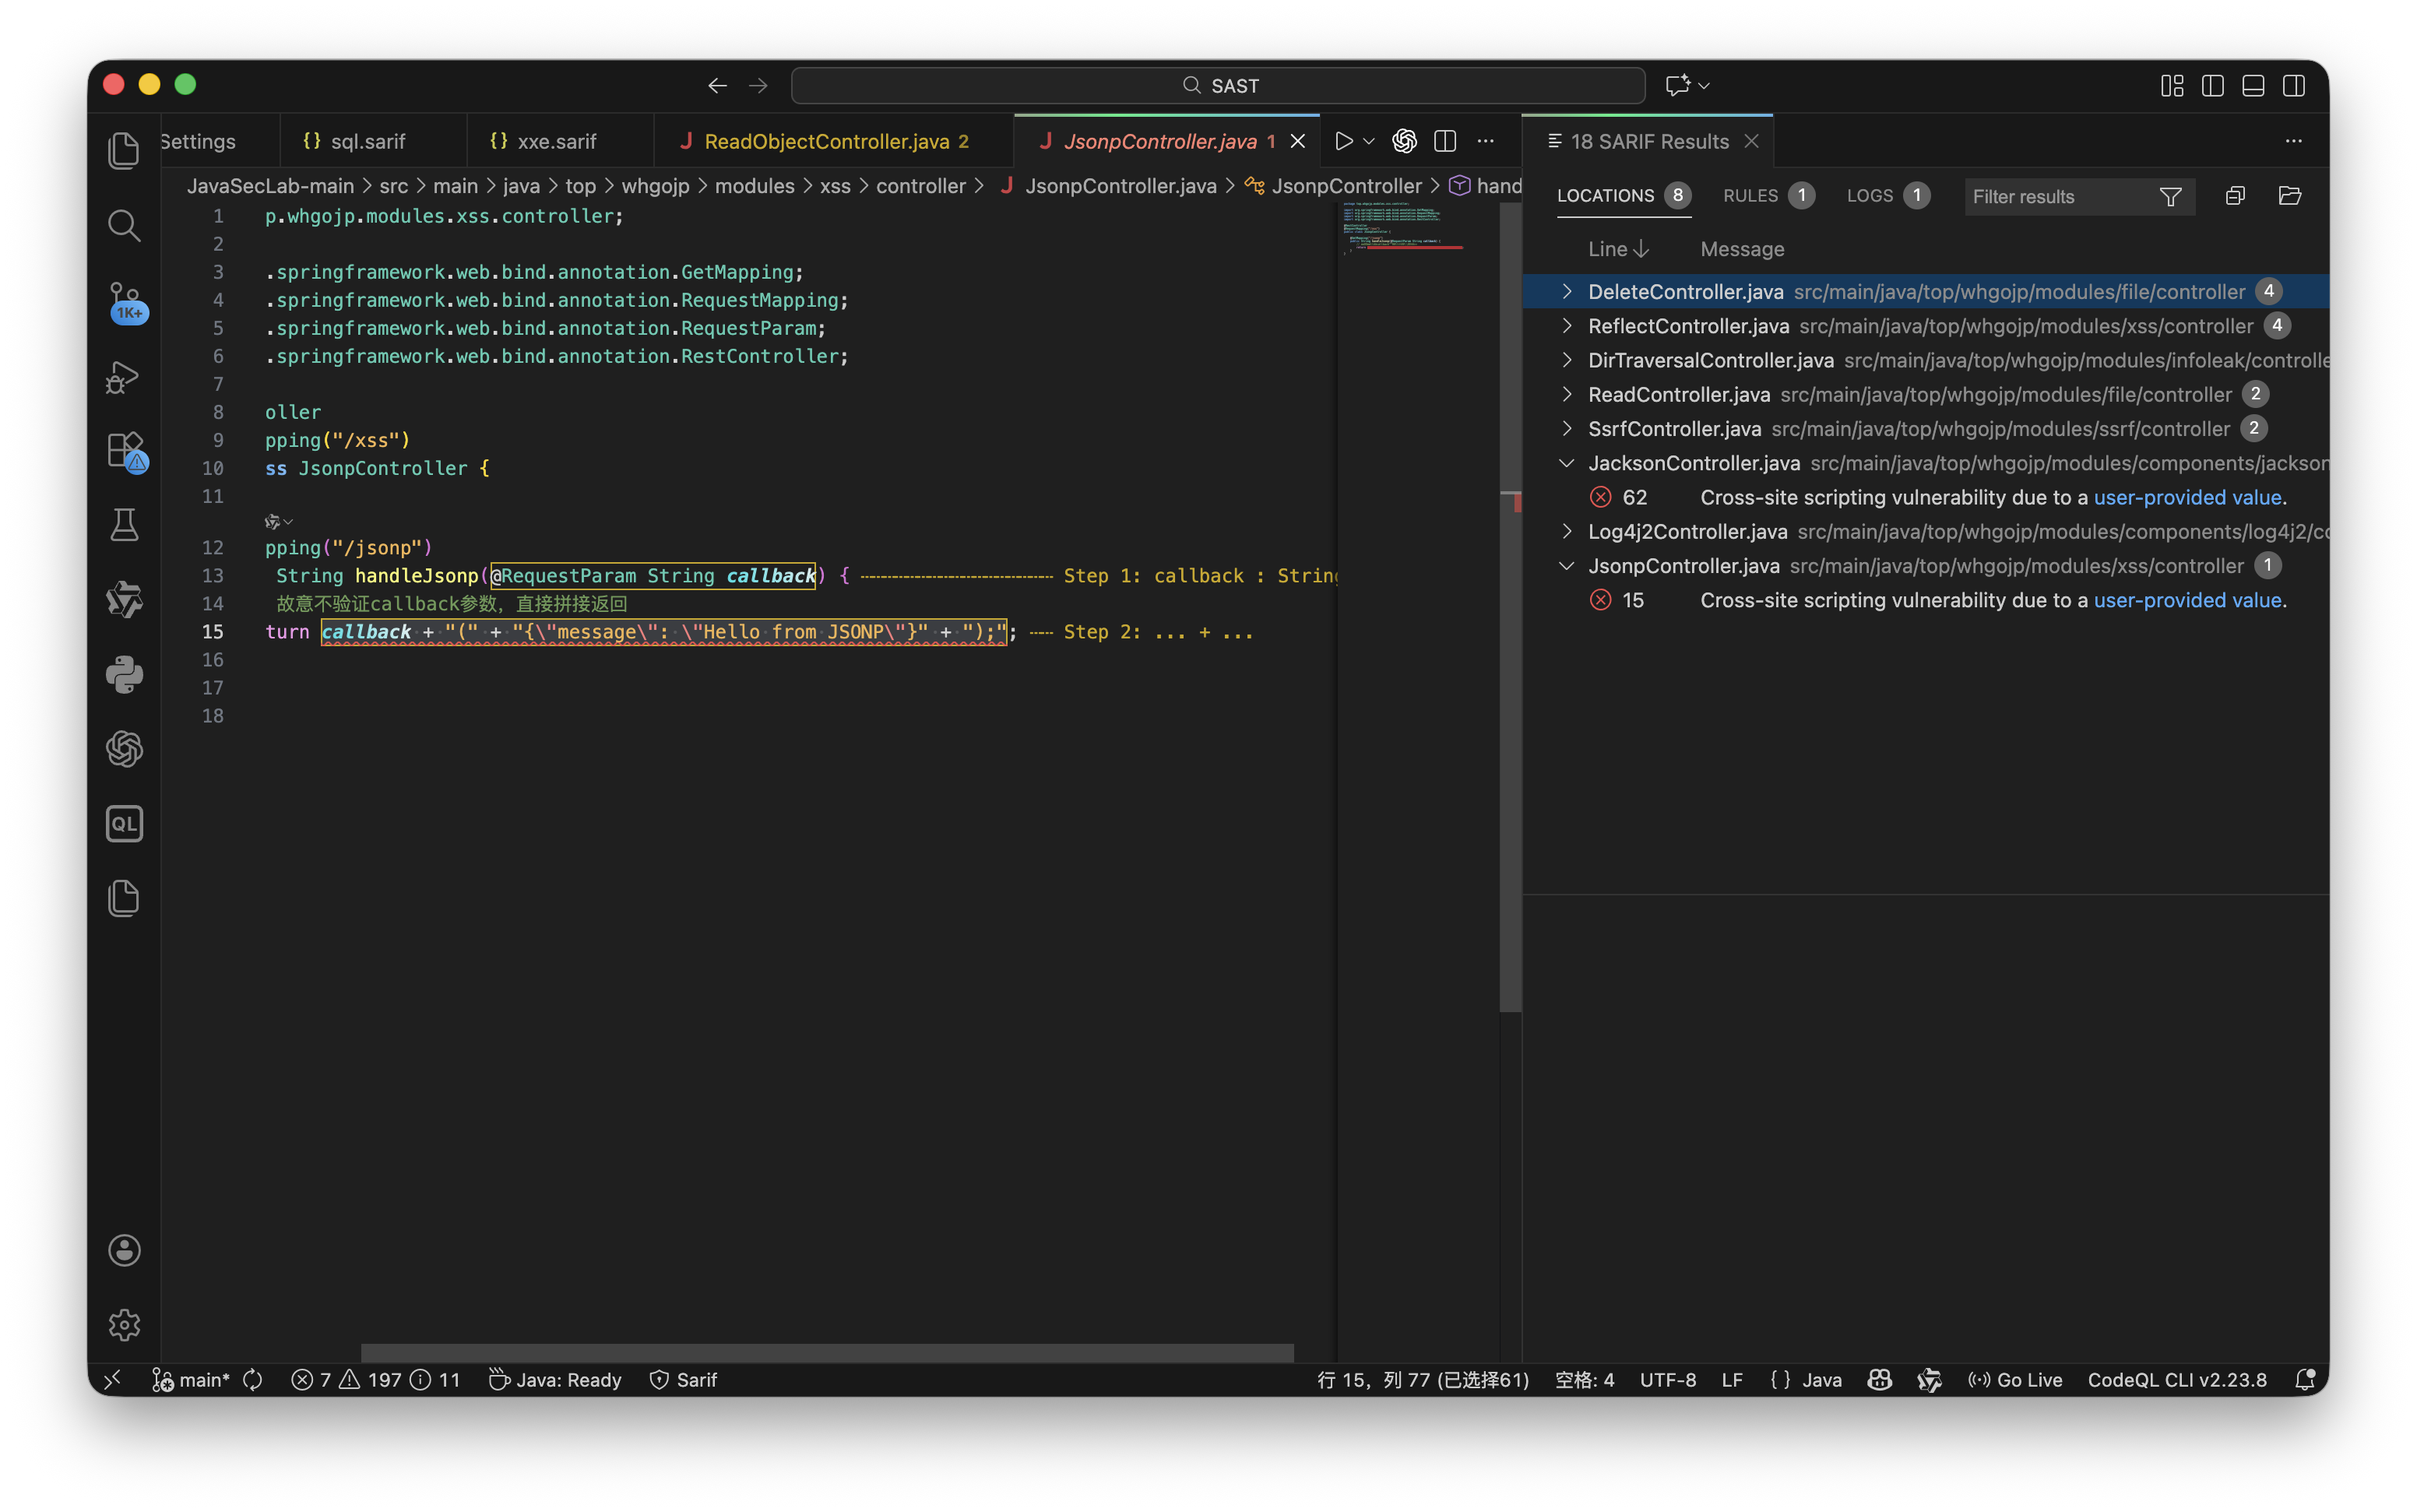Expand the ReflectController.java results group
Image resolution: width=2417 pixels, height=1512 pixels.
pos(1567,326)
